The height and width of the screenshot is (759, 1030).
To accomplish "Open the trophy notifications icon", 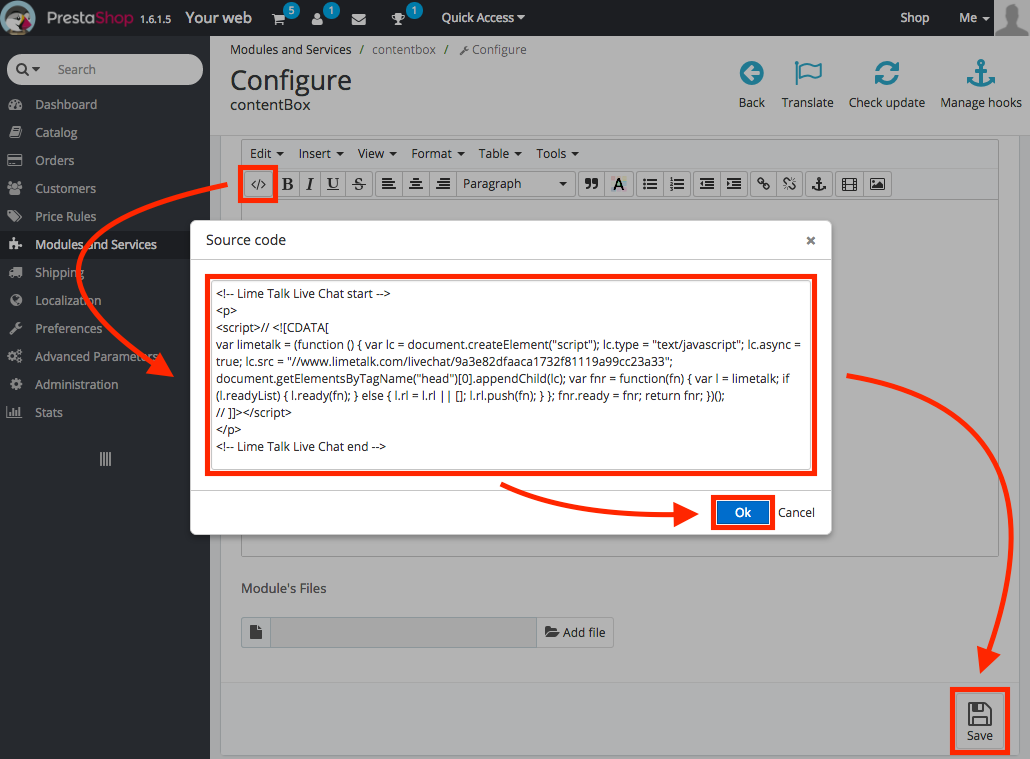I will pyautogui.click(x=400, y=18).
